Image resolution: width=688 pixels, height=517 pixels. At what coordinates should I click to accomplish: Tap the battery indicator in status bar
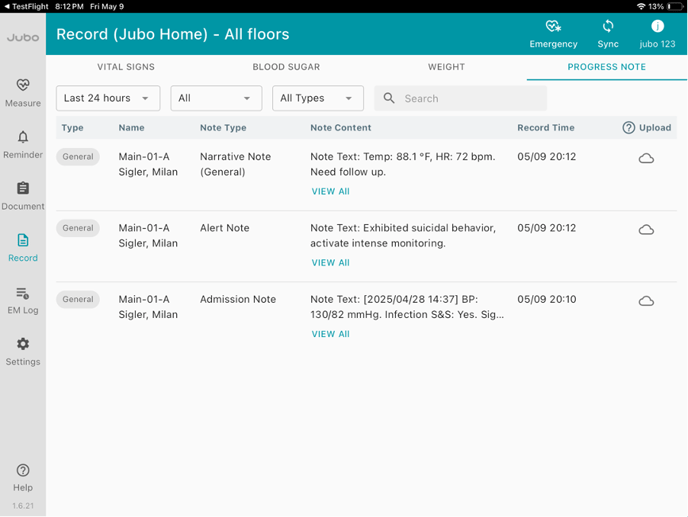click(x=675, y=7)
